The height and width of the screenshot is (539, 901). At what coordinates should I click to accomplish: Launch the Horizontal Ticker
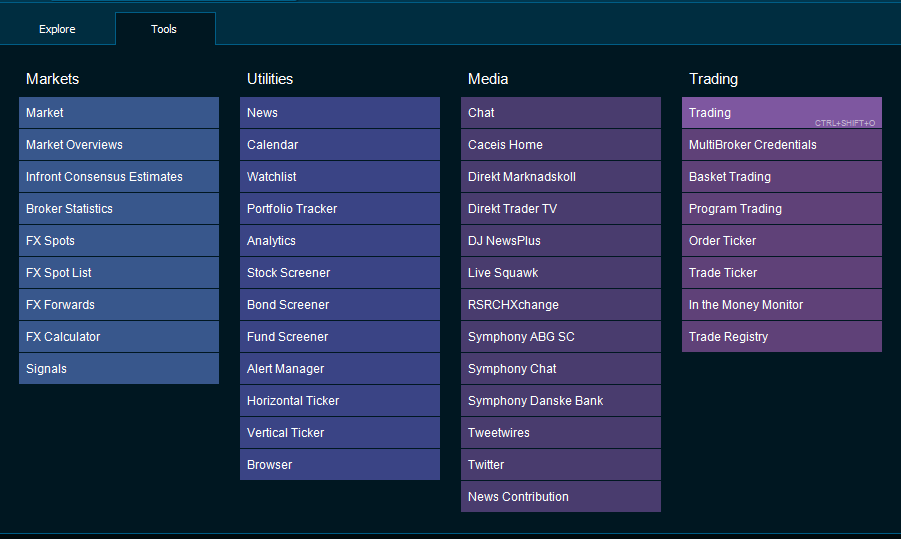coord(340,401)
